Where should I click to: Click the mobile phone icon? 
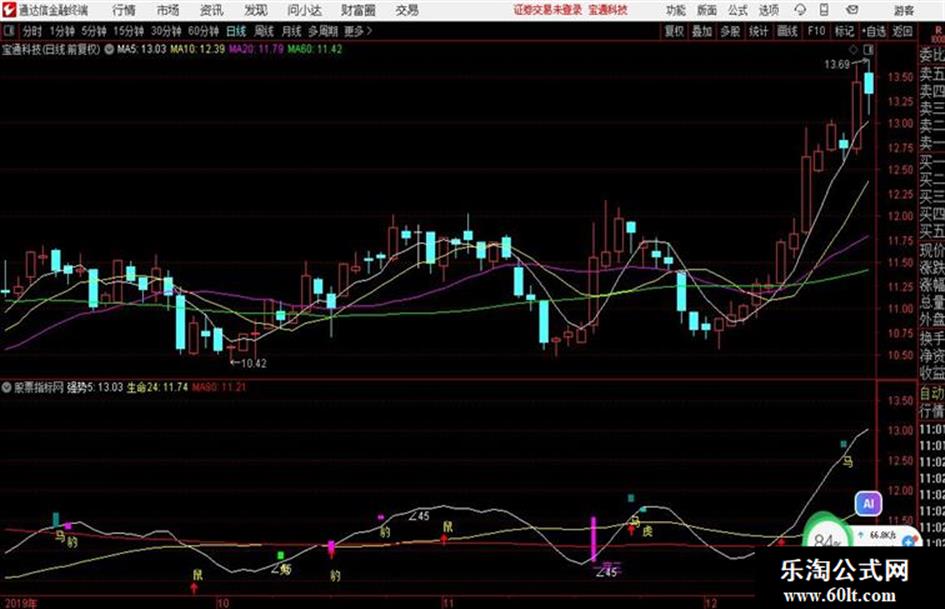coord(824,10)
